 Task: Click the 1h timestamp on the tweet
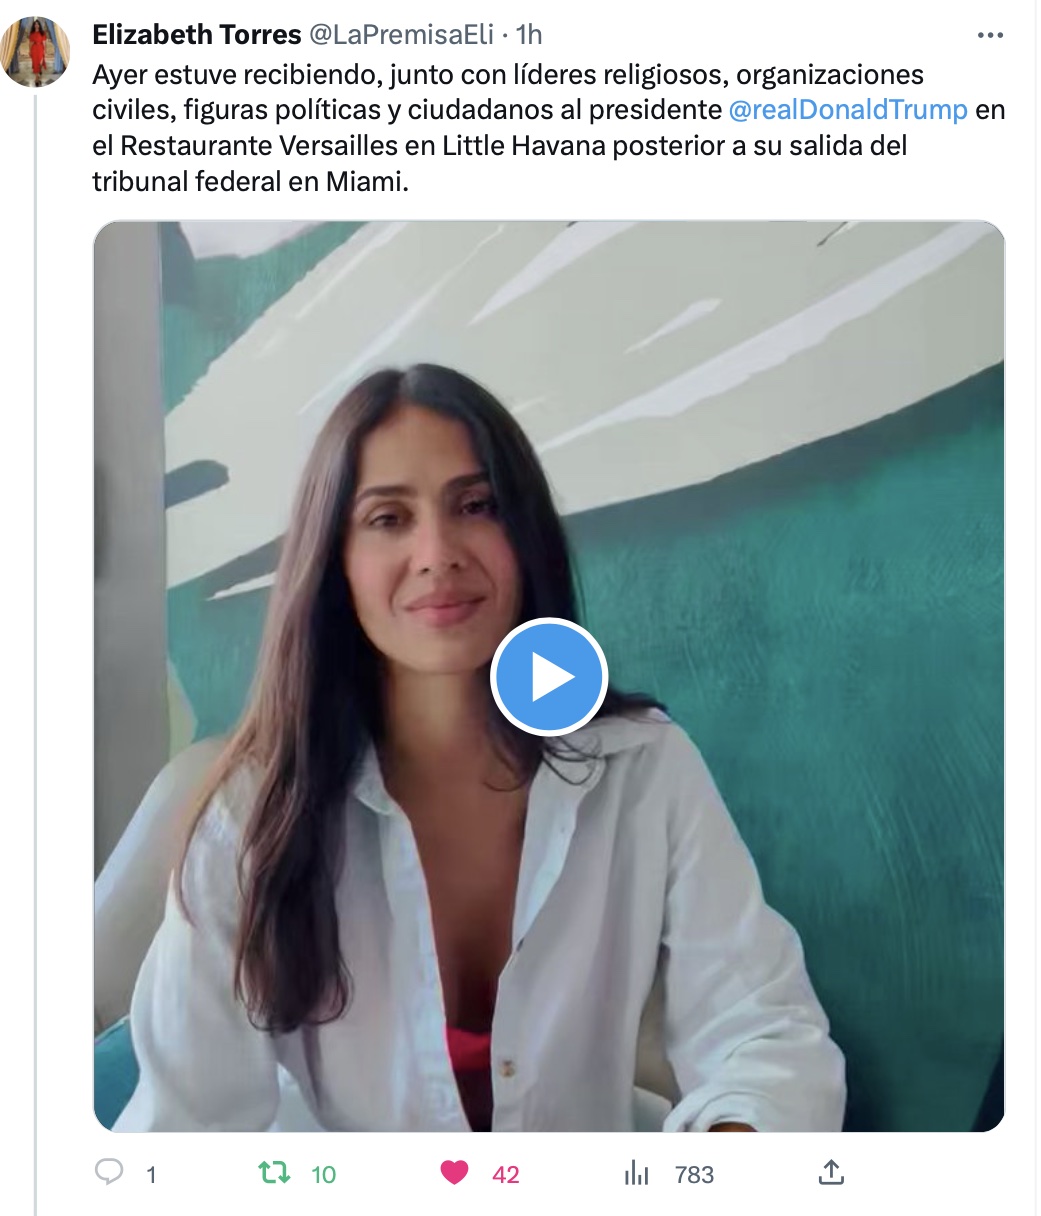pyautogui.click(x=529, y=35)
